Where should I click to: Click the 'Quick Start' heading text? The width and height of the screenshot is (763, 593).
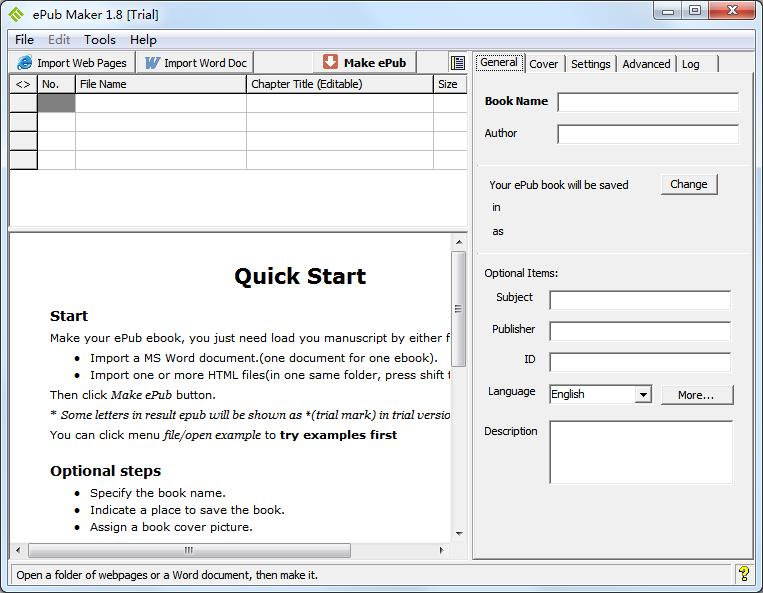coord(300,276)
